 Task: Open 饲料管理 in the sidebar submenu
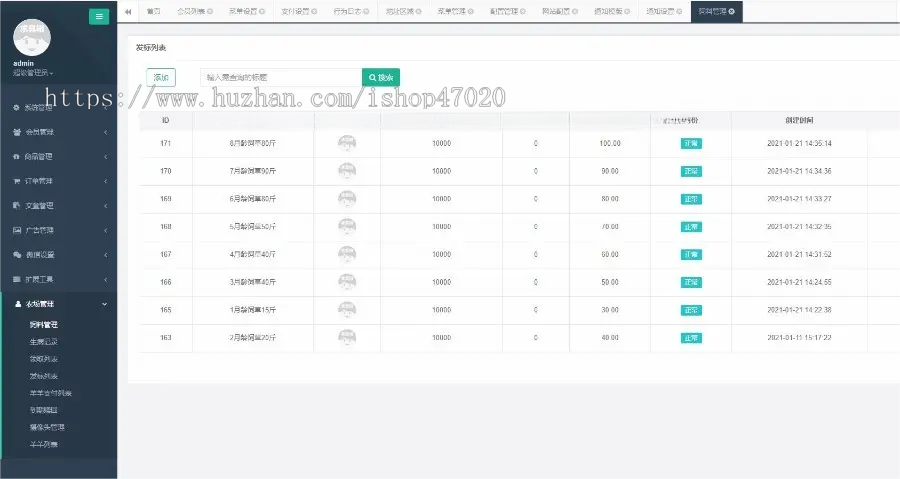point(44,325)
